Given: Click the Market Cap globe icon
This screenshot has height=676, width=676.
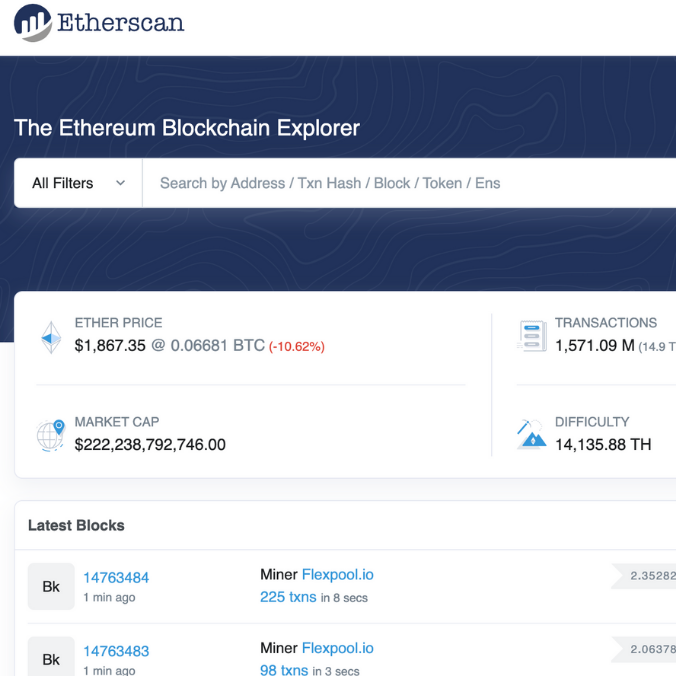Looking at the screenshot, I should (50, 436).
